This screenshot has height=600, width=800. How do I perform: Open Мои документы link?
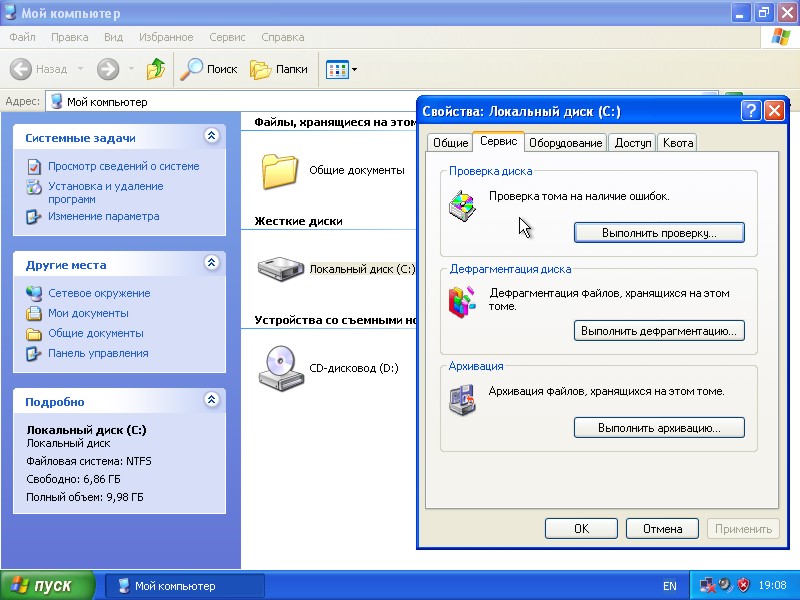pos(88,313)
